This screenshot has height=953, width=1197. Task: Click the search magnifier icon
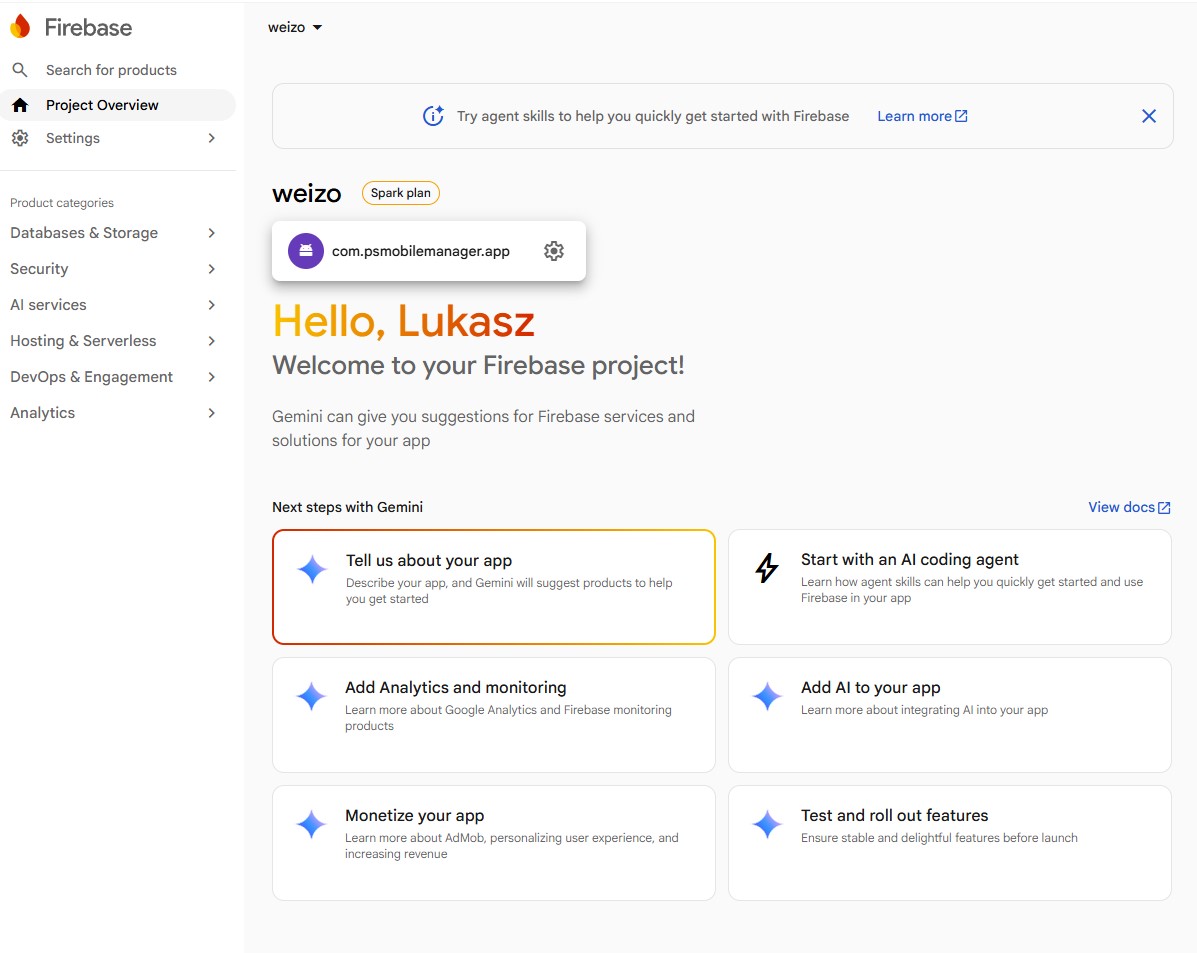(x=20, y=70)
